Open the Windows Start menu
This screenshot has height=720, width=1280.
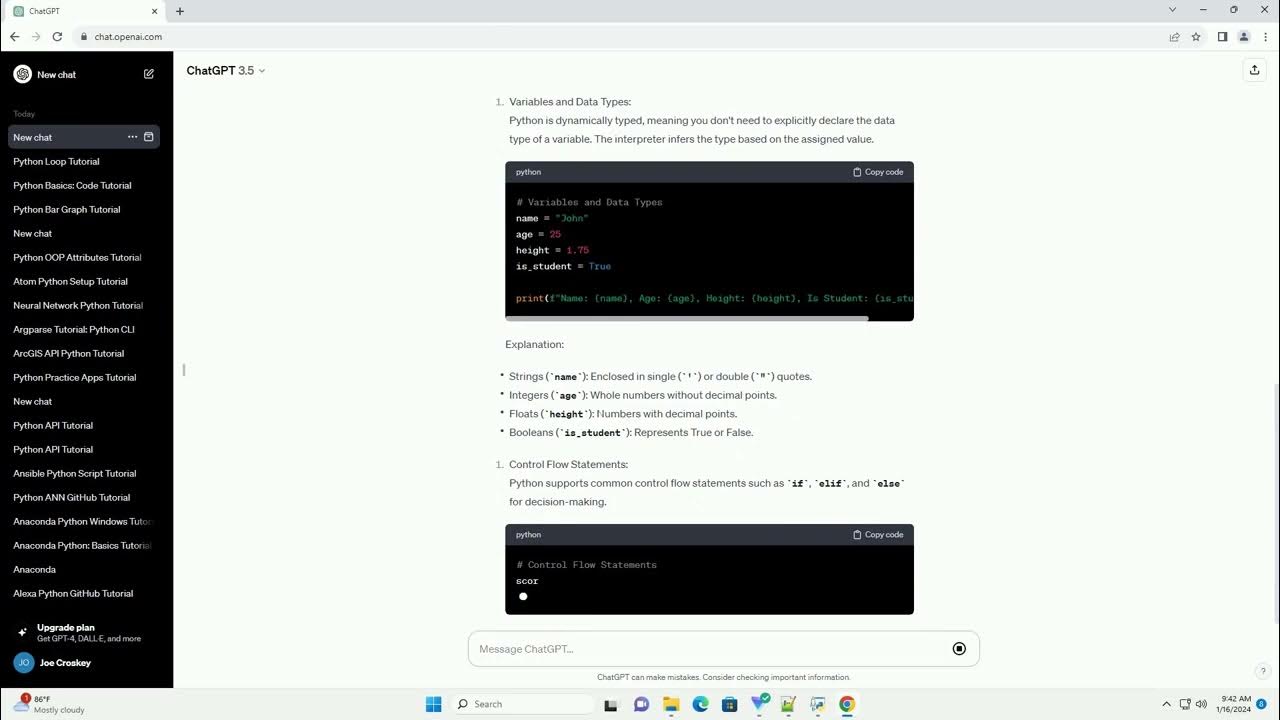433,704
